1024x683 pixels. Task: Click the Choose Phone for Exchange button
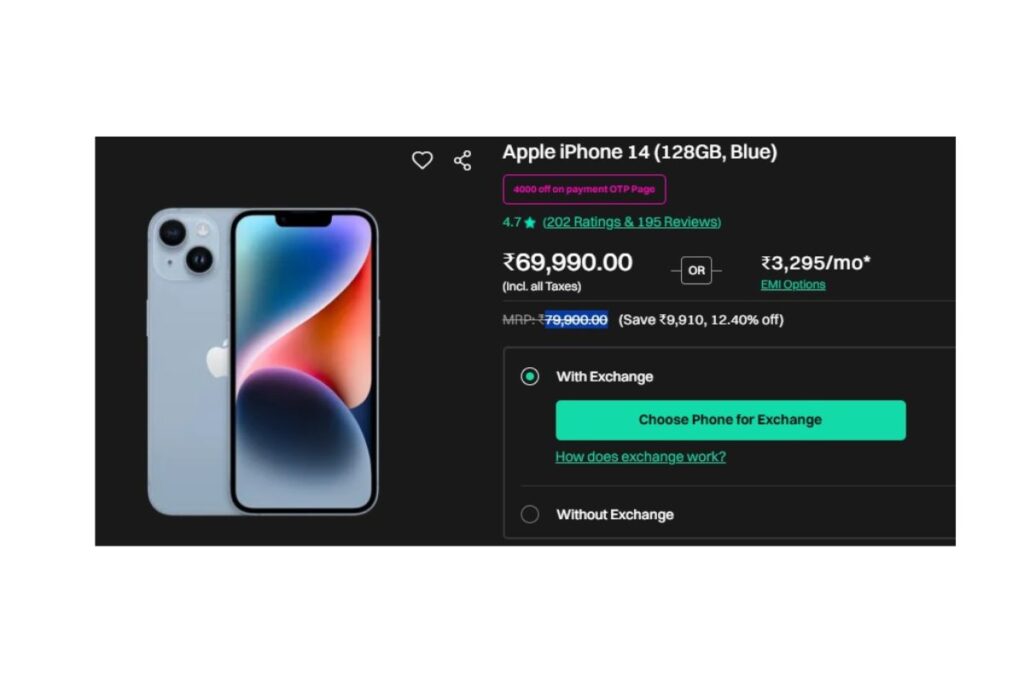[730, 420]
